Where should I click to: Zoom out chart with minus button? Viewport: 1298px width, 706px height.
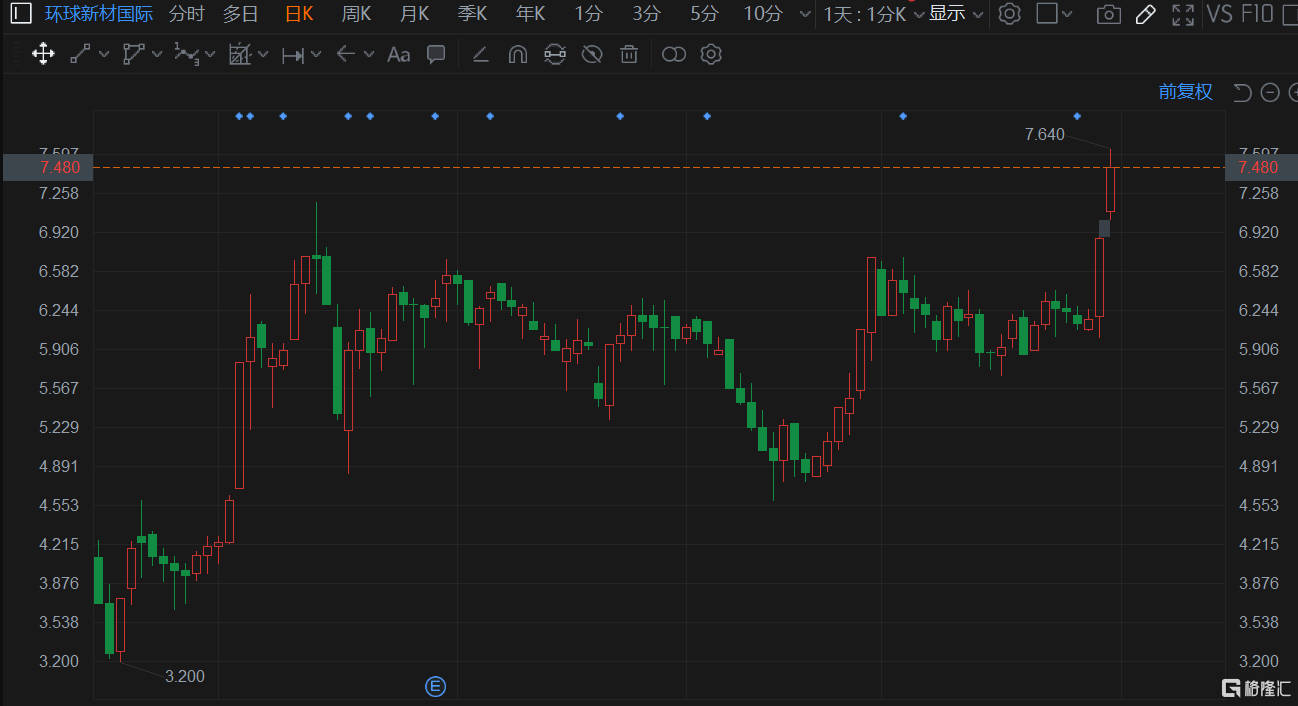tap(1270, 93)
